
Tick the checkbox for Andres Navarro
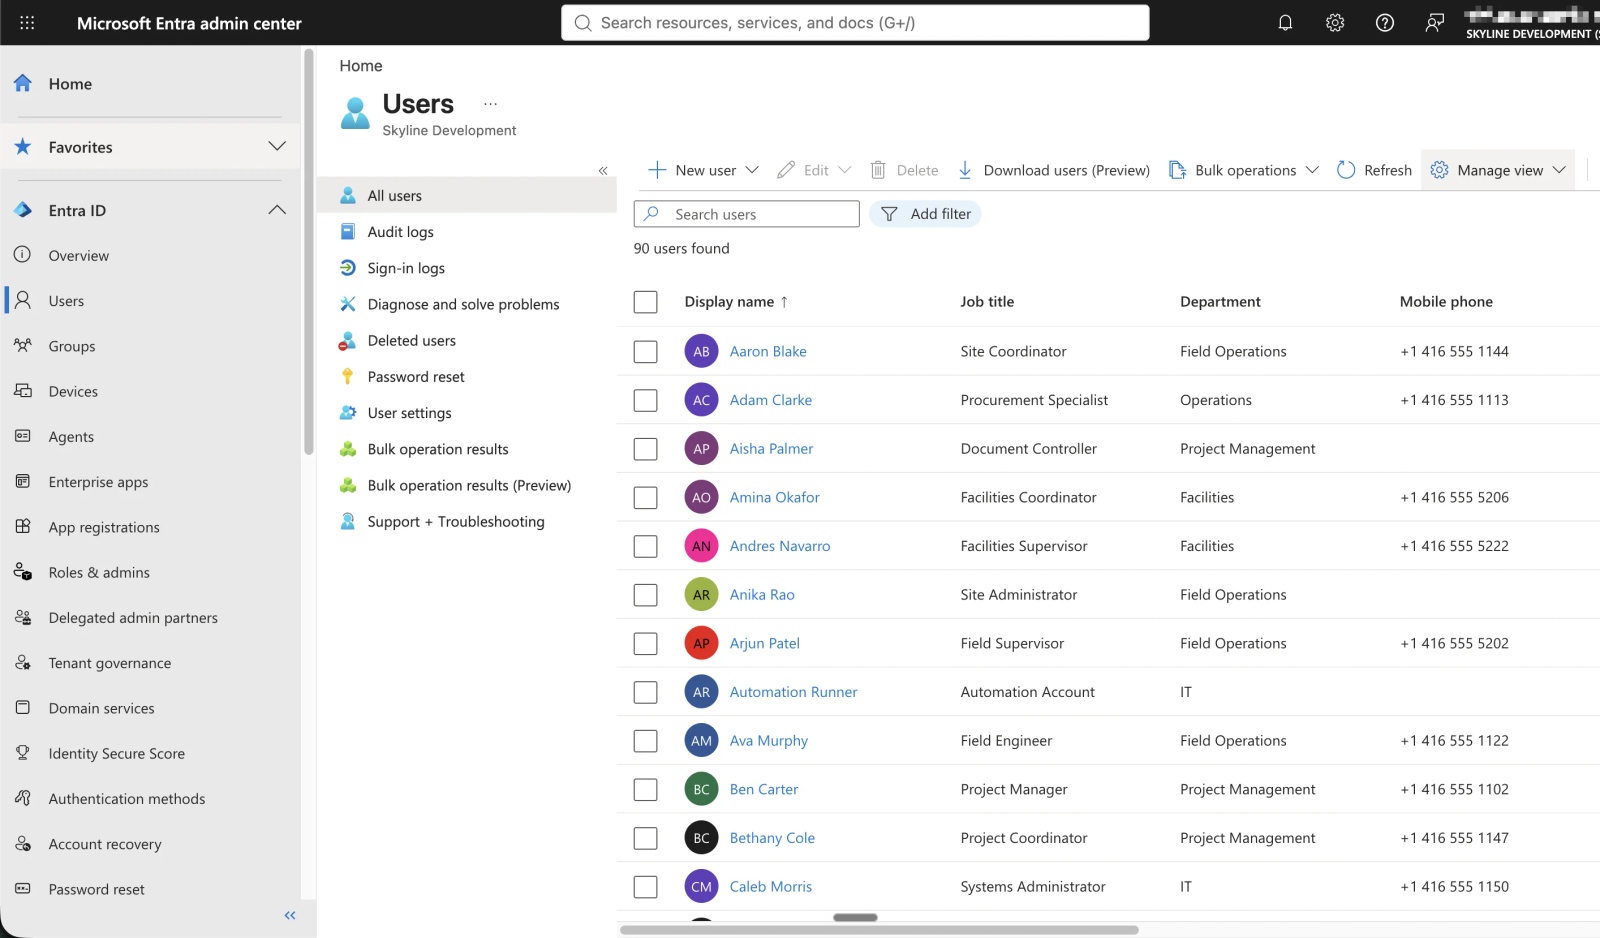tap(646, 546)
